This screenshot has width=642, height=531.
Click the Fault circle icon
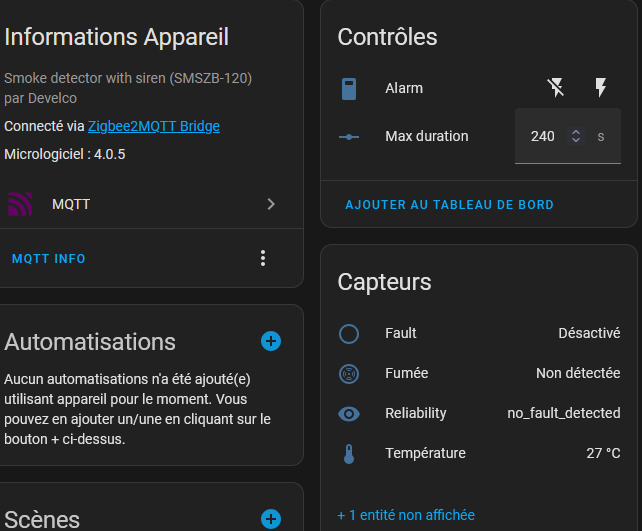349,334
